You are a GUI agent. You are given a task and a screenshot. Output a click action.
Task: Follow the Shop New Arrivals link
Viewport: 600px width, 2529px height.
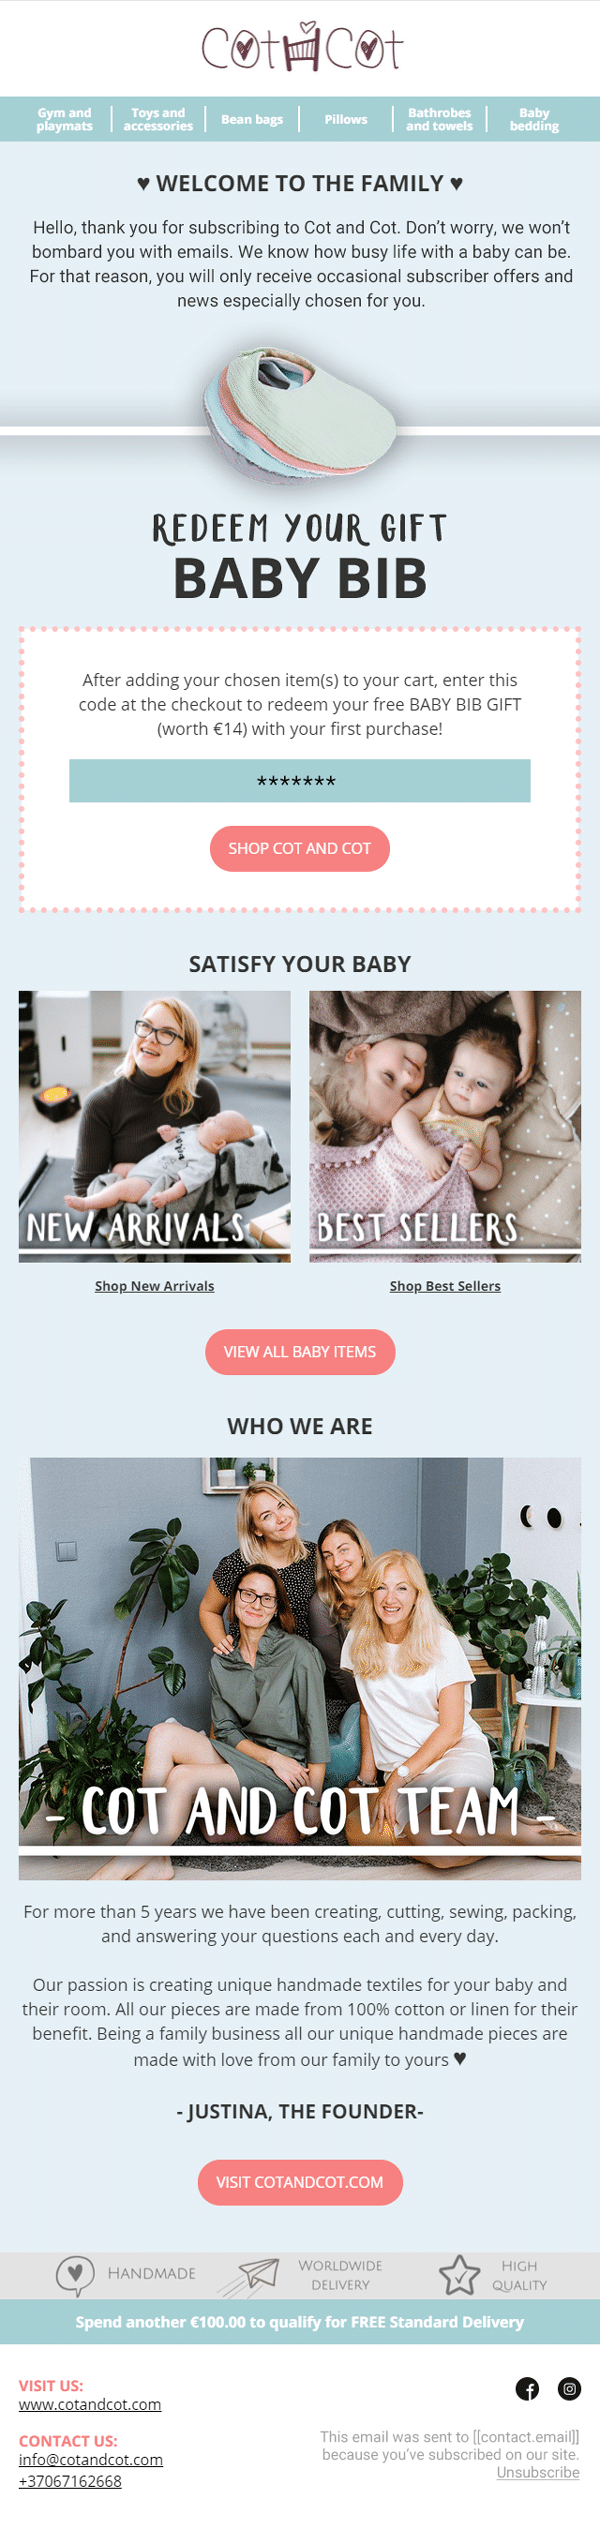[154, 1286]
